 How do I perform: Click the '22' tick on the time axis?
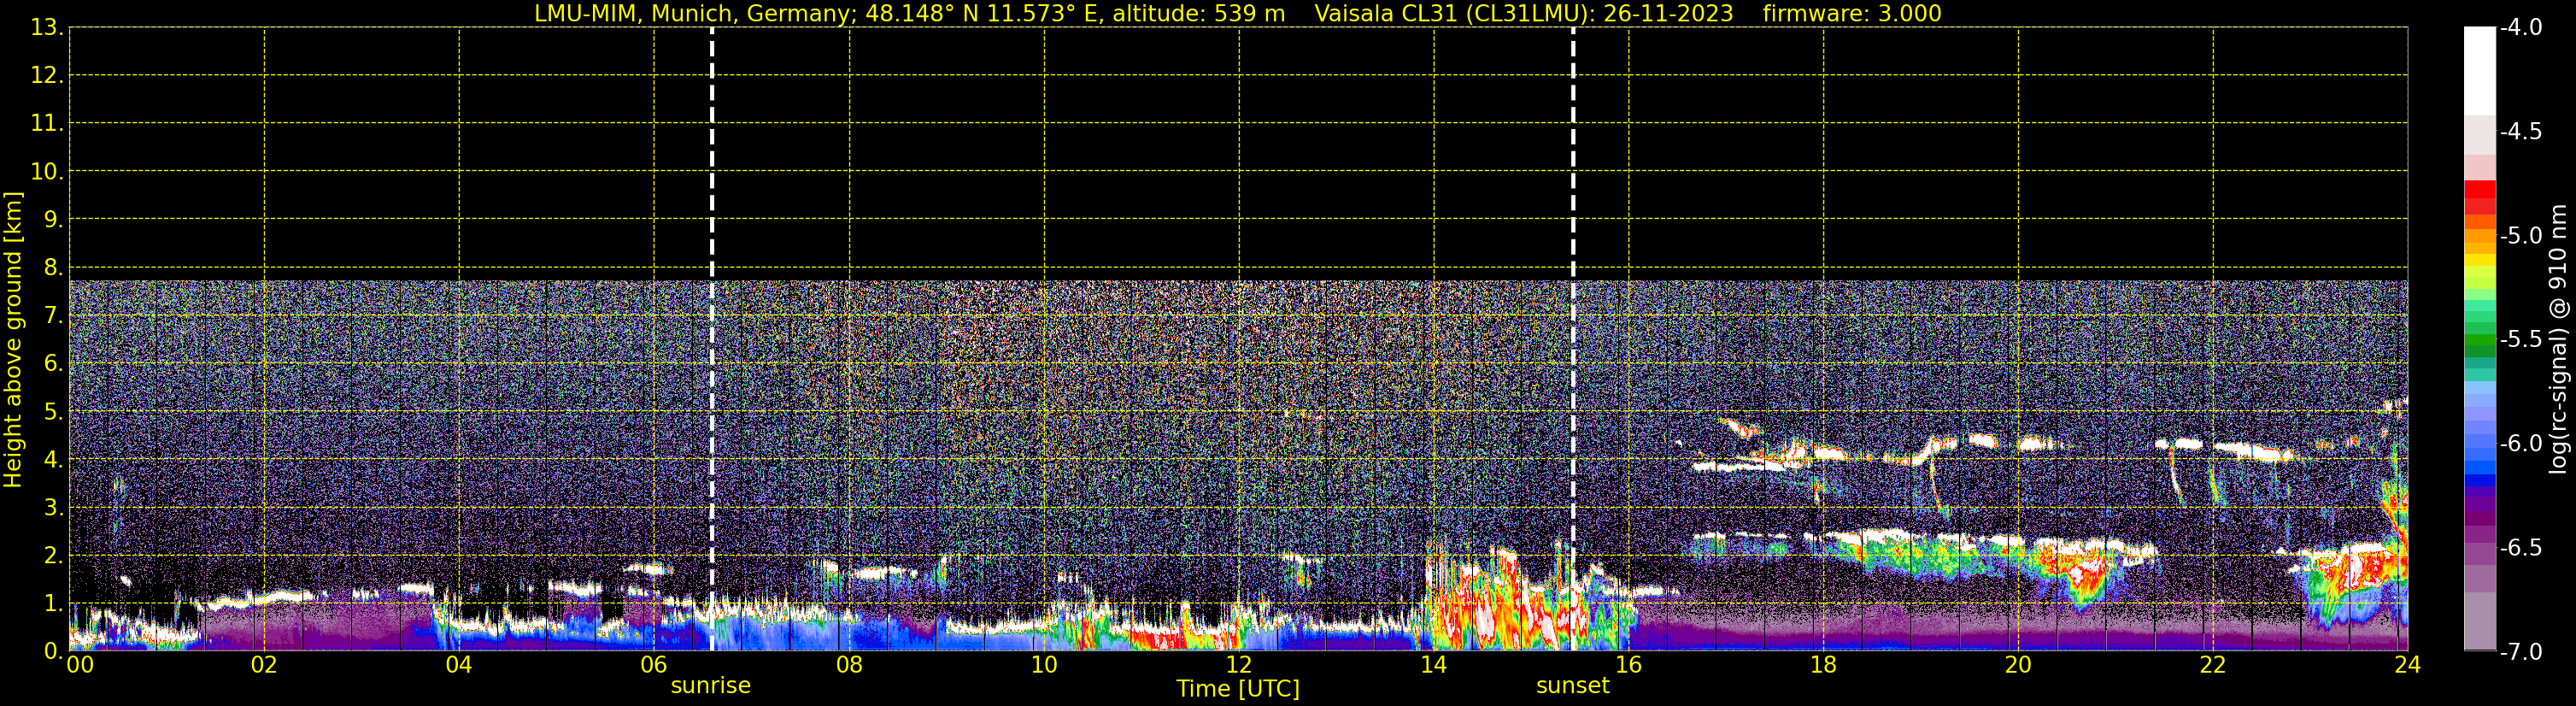2213,665
